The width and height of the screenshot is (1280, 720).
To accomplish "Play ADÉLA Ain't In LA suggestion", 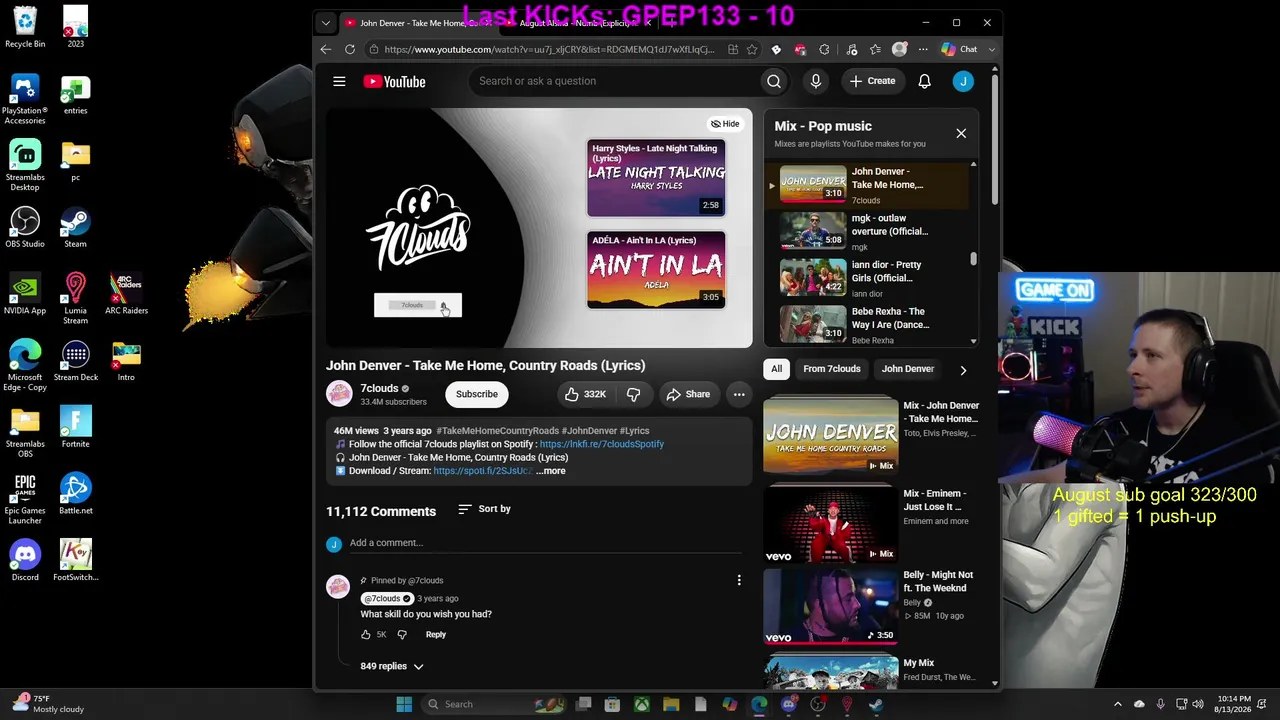I will point(656,270).
